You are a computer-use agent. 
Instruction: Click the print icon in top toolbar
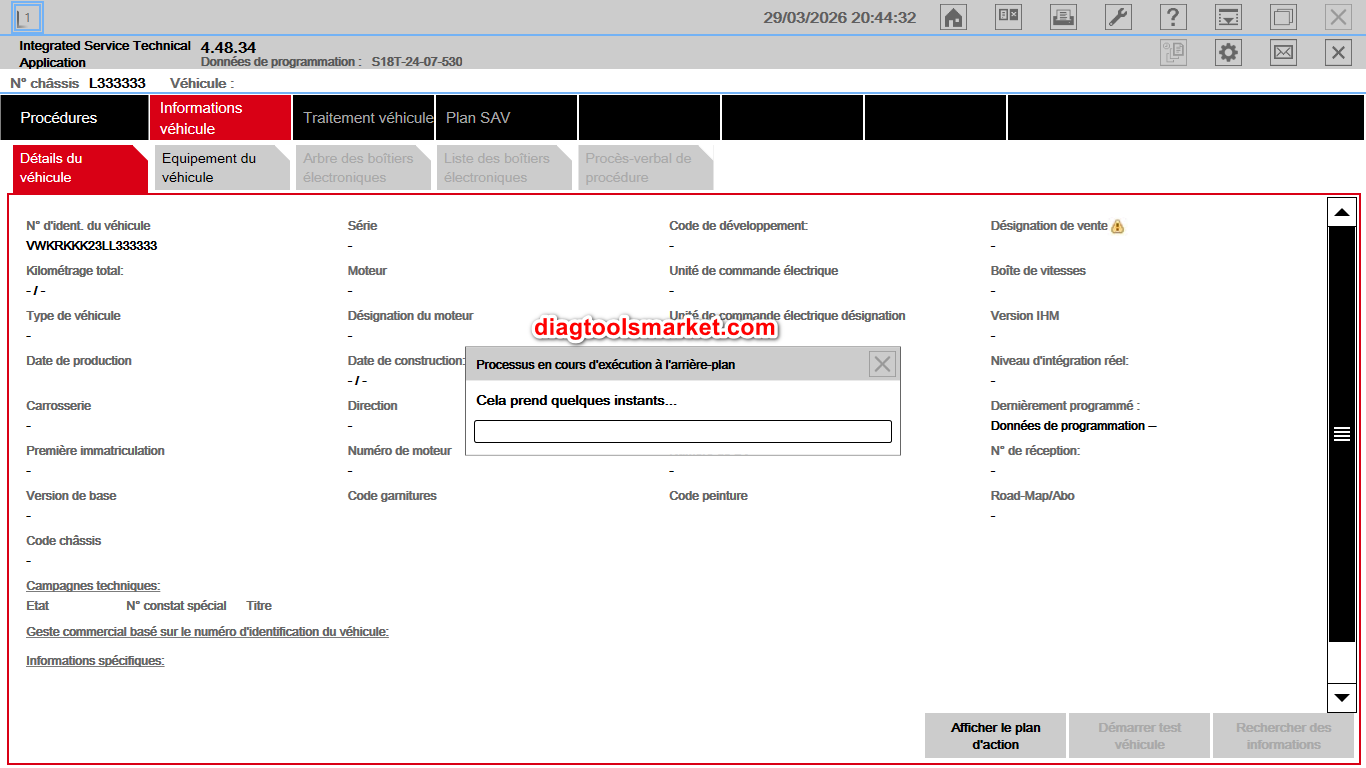click(1063, 17)
